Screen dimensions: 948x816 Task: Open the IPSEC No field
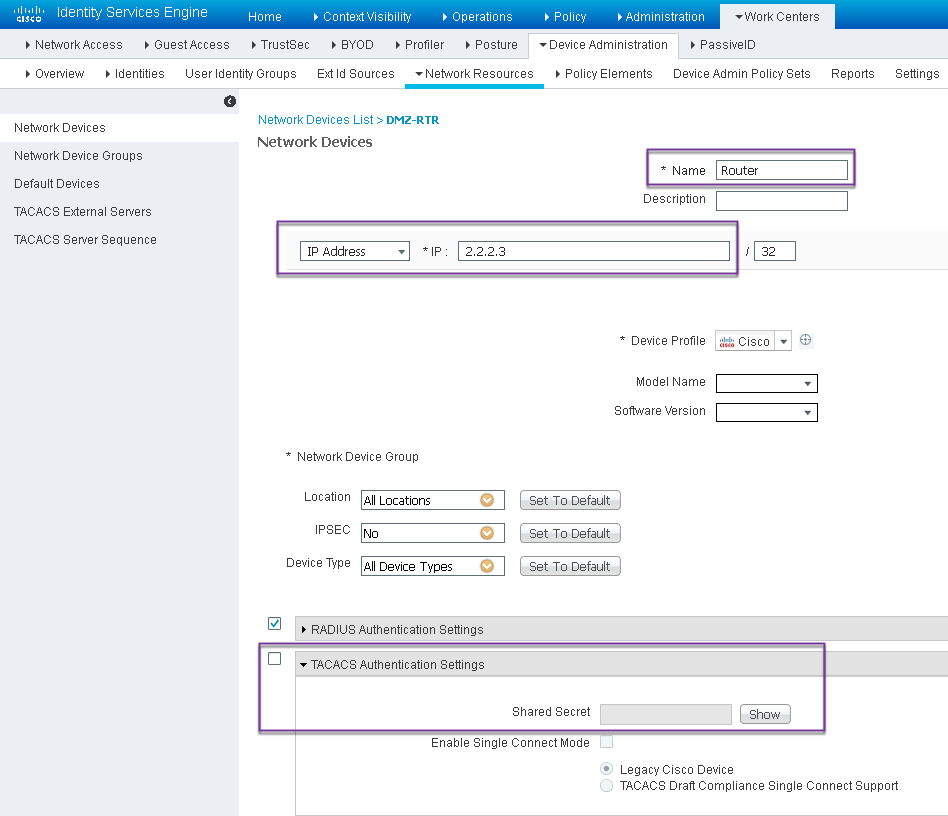click(433, 533)
